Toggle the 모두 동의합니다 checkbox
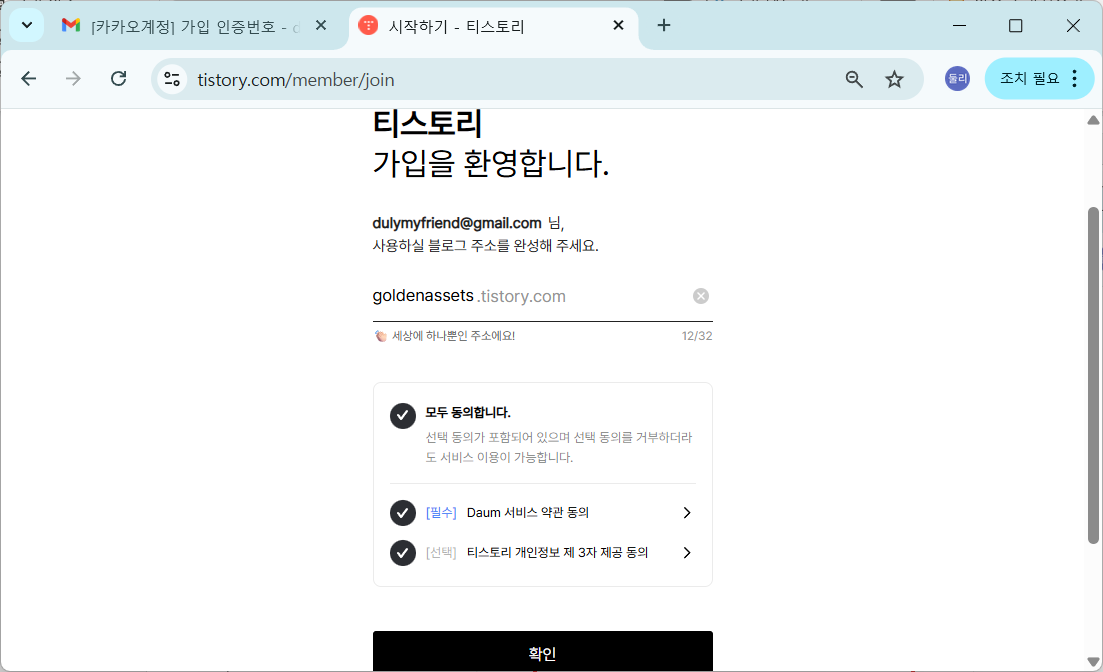 tap(402, 416)
